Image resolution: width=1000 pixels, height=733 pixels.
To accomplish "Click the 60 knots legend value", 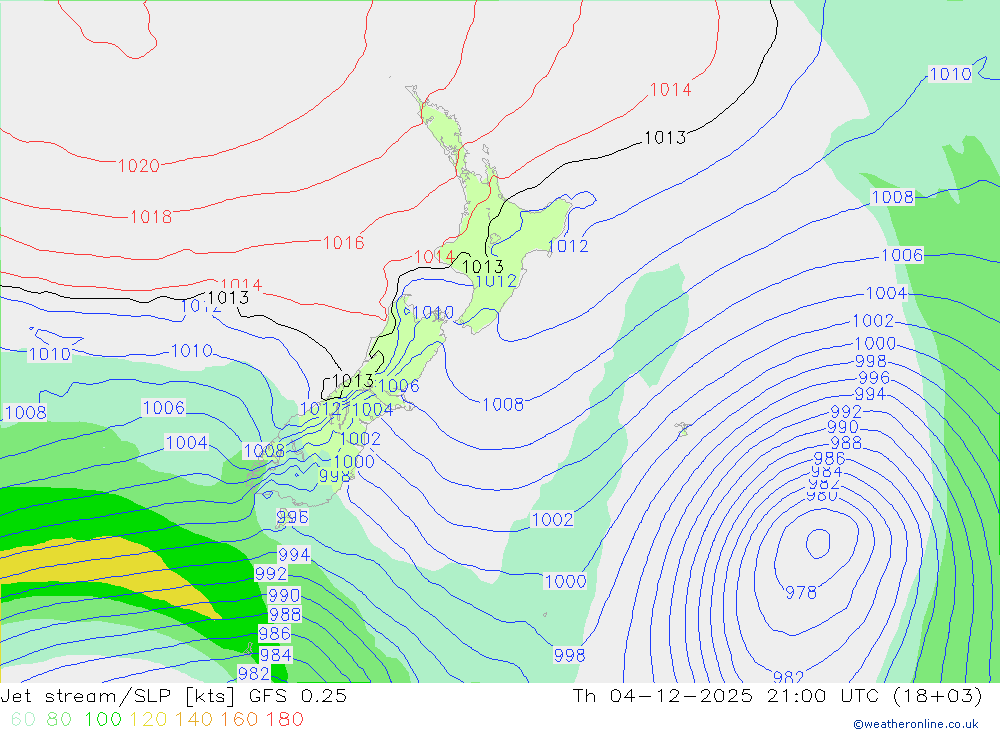I will tap(24, 719).
